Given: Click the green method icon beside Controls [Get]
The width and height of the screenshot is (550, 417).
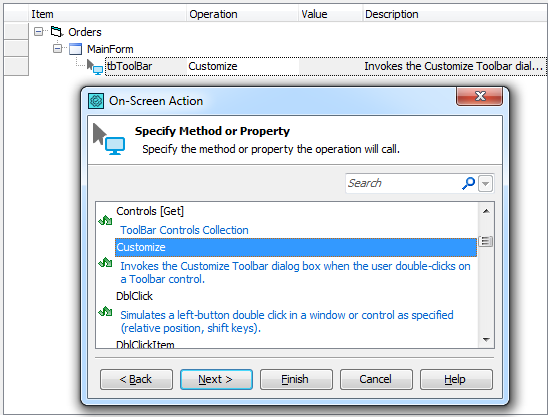Looking at the screenshot, I should [105, 220].
